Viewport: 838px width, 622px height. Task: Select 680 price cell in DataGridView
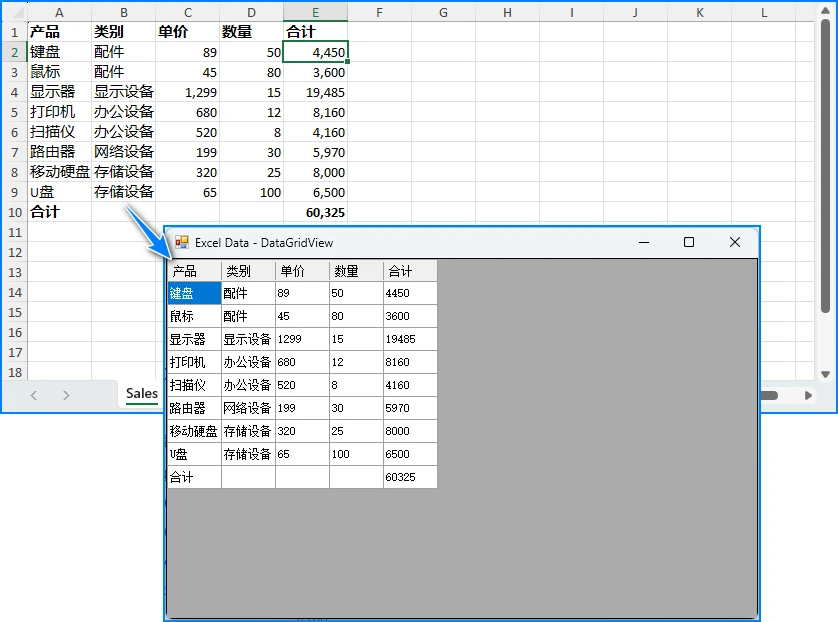(x=302, y=362)
